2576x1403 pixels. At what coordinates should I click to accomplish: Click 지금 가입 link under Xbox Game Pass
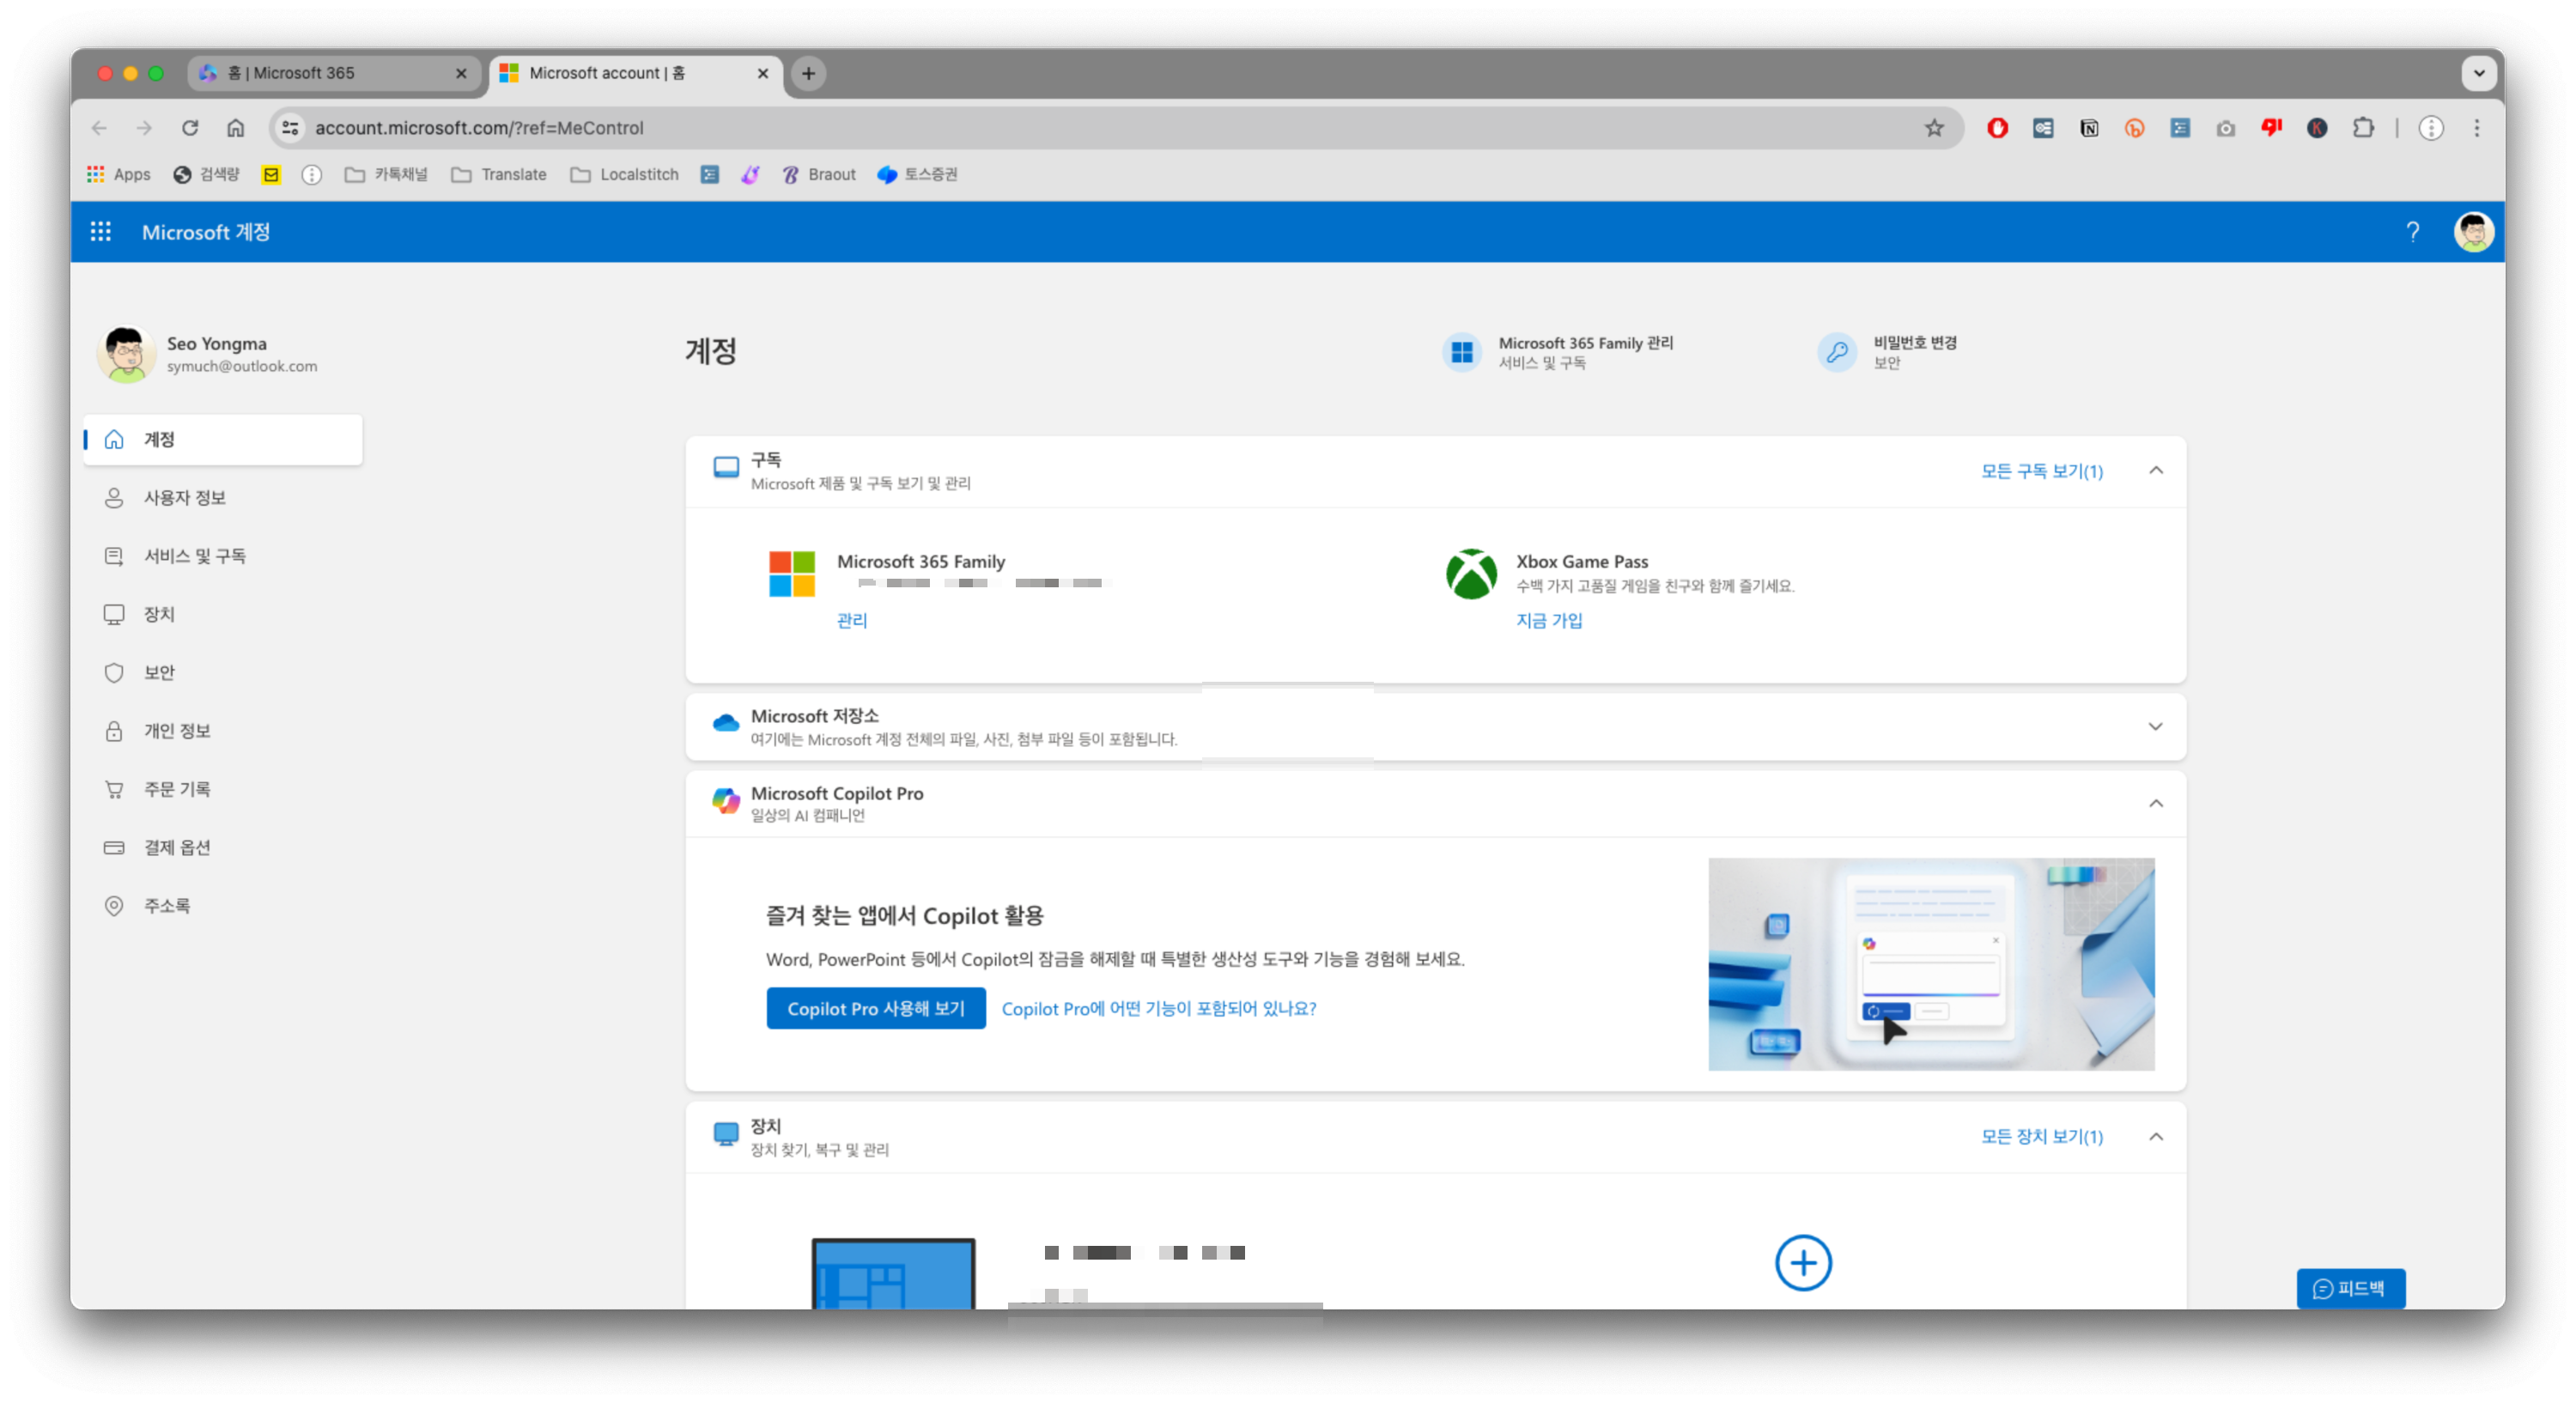[x=1548, y=620]
